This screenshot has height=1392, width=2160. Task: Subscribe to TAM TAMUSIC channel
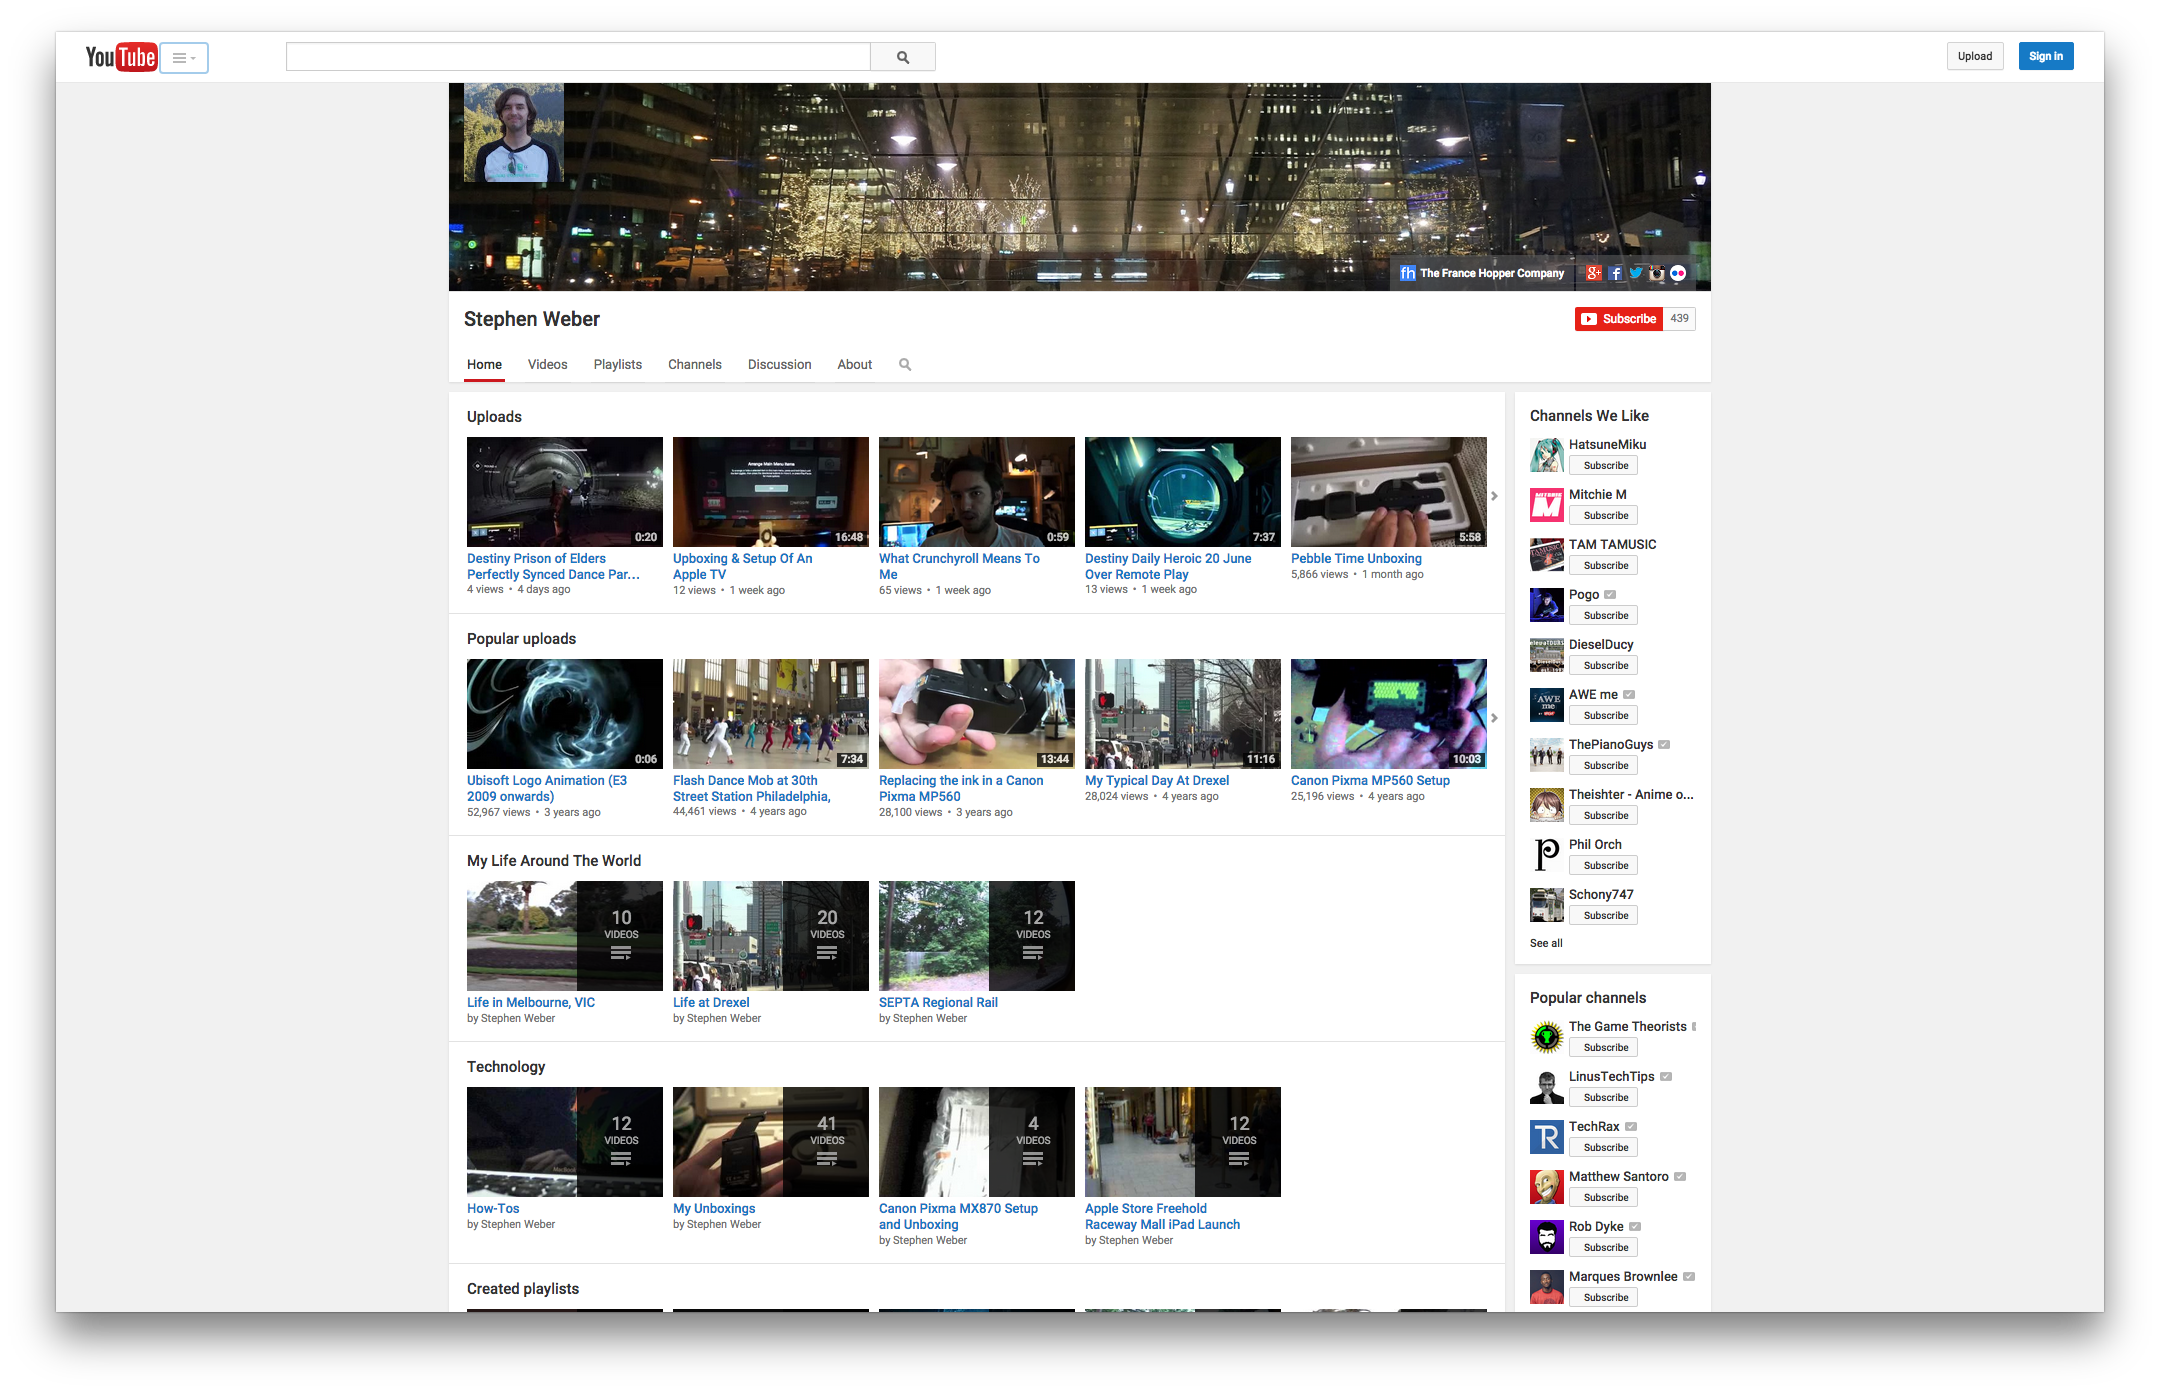tap(1605, 566)
